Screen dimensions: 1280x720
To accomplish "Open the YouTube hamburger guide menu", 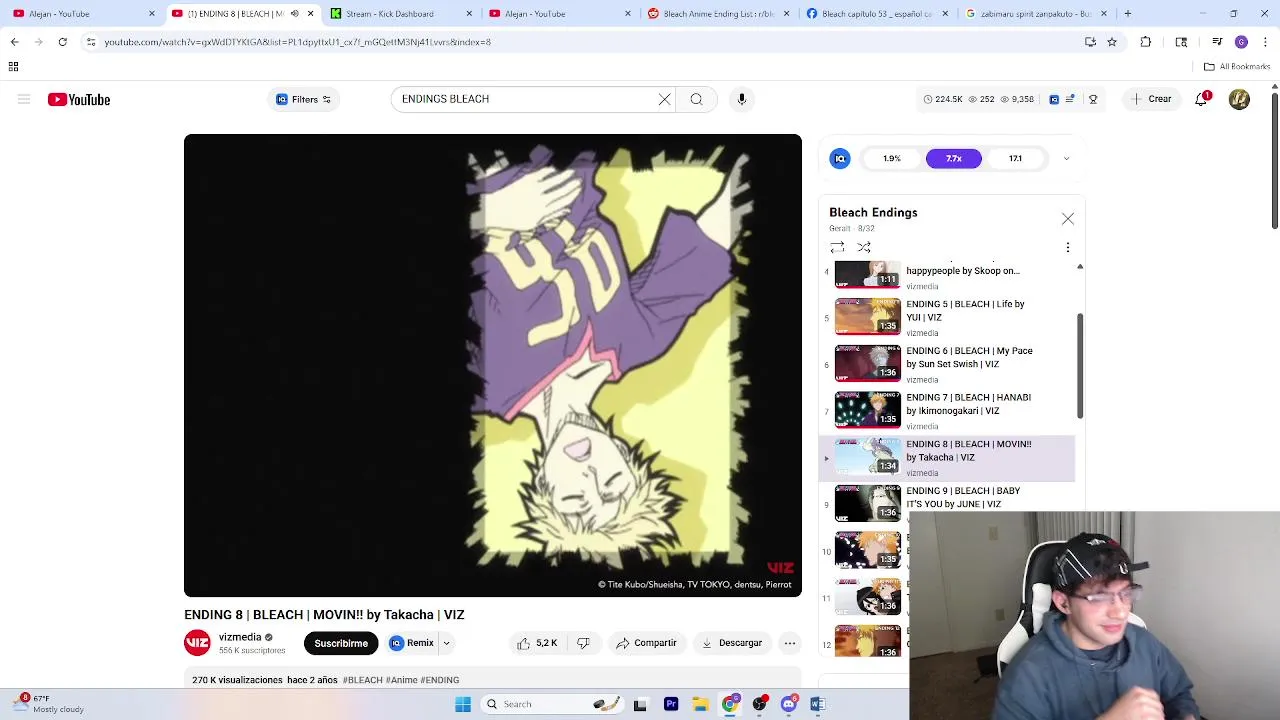I will pos(24,100).
